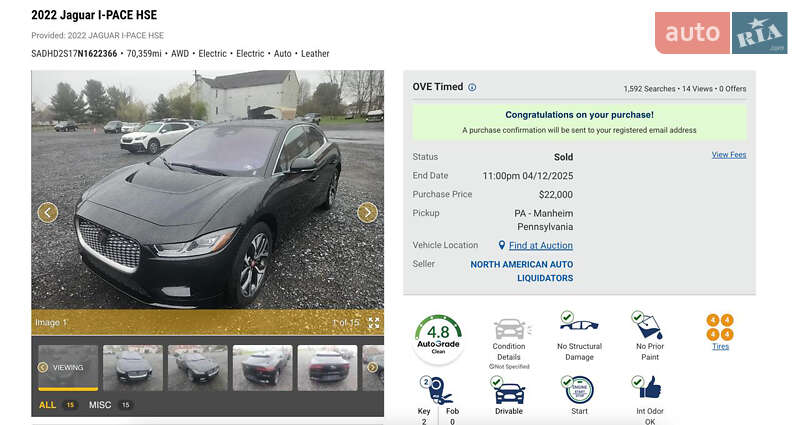Expand the photo to fullscreen
The image size is (800, 425).
tap(373, 322)
